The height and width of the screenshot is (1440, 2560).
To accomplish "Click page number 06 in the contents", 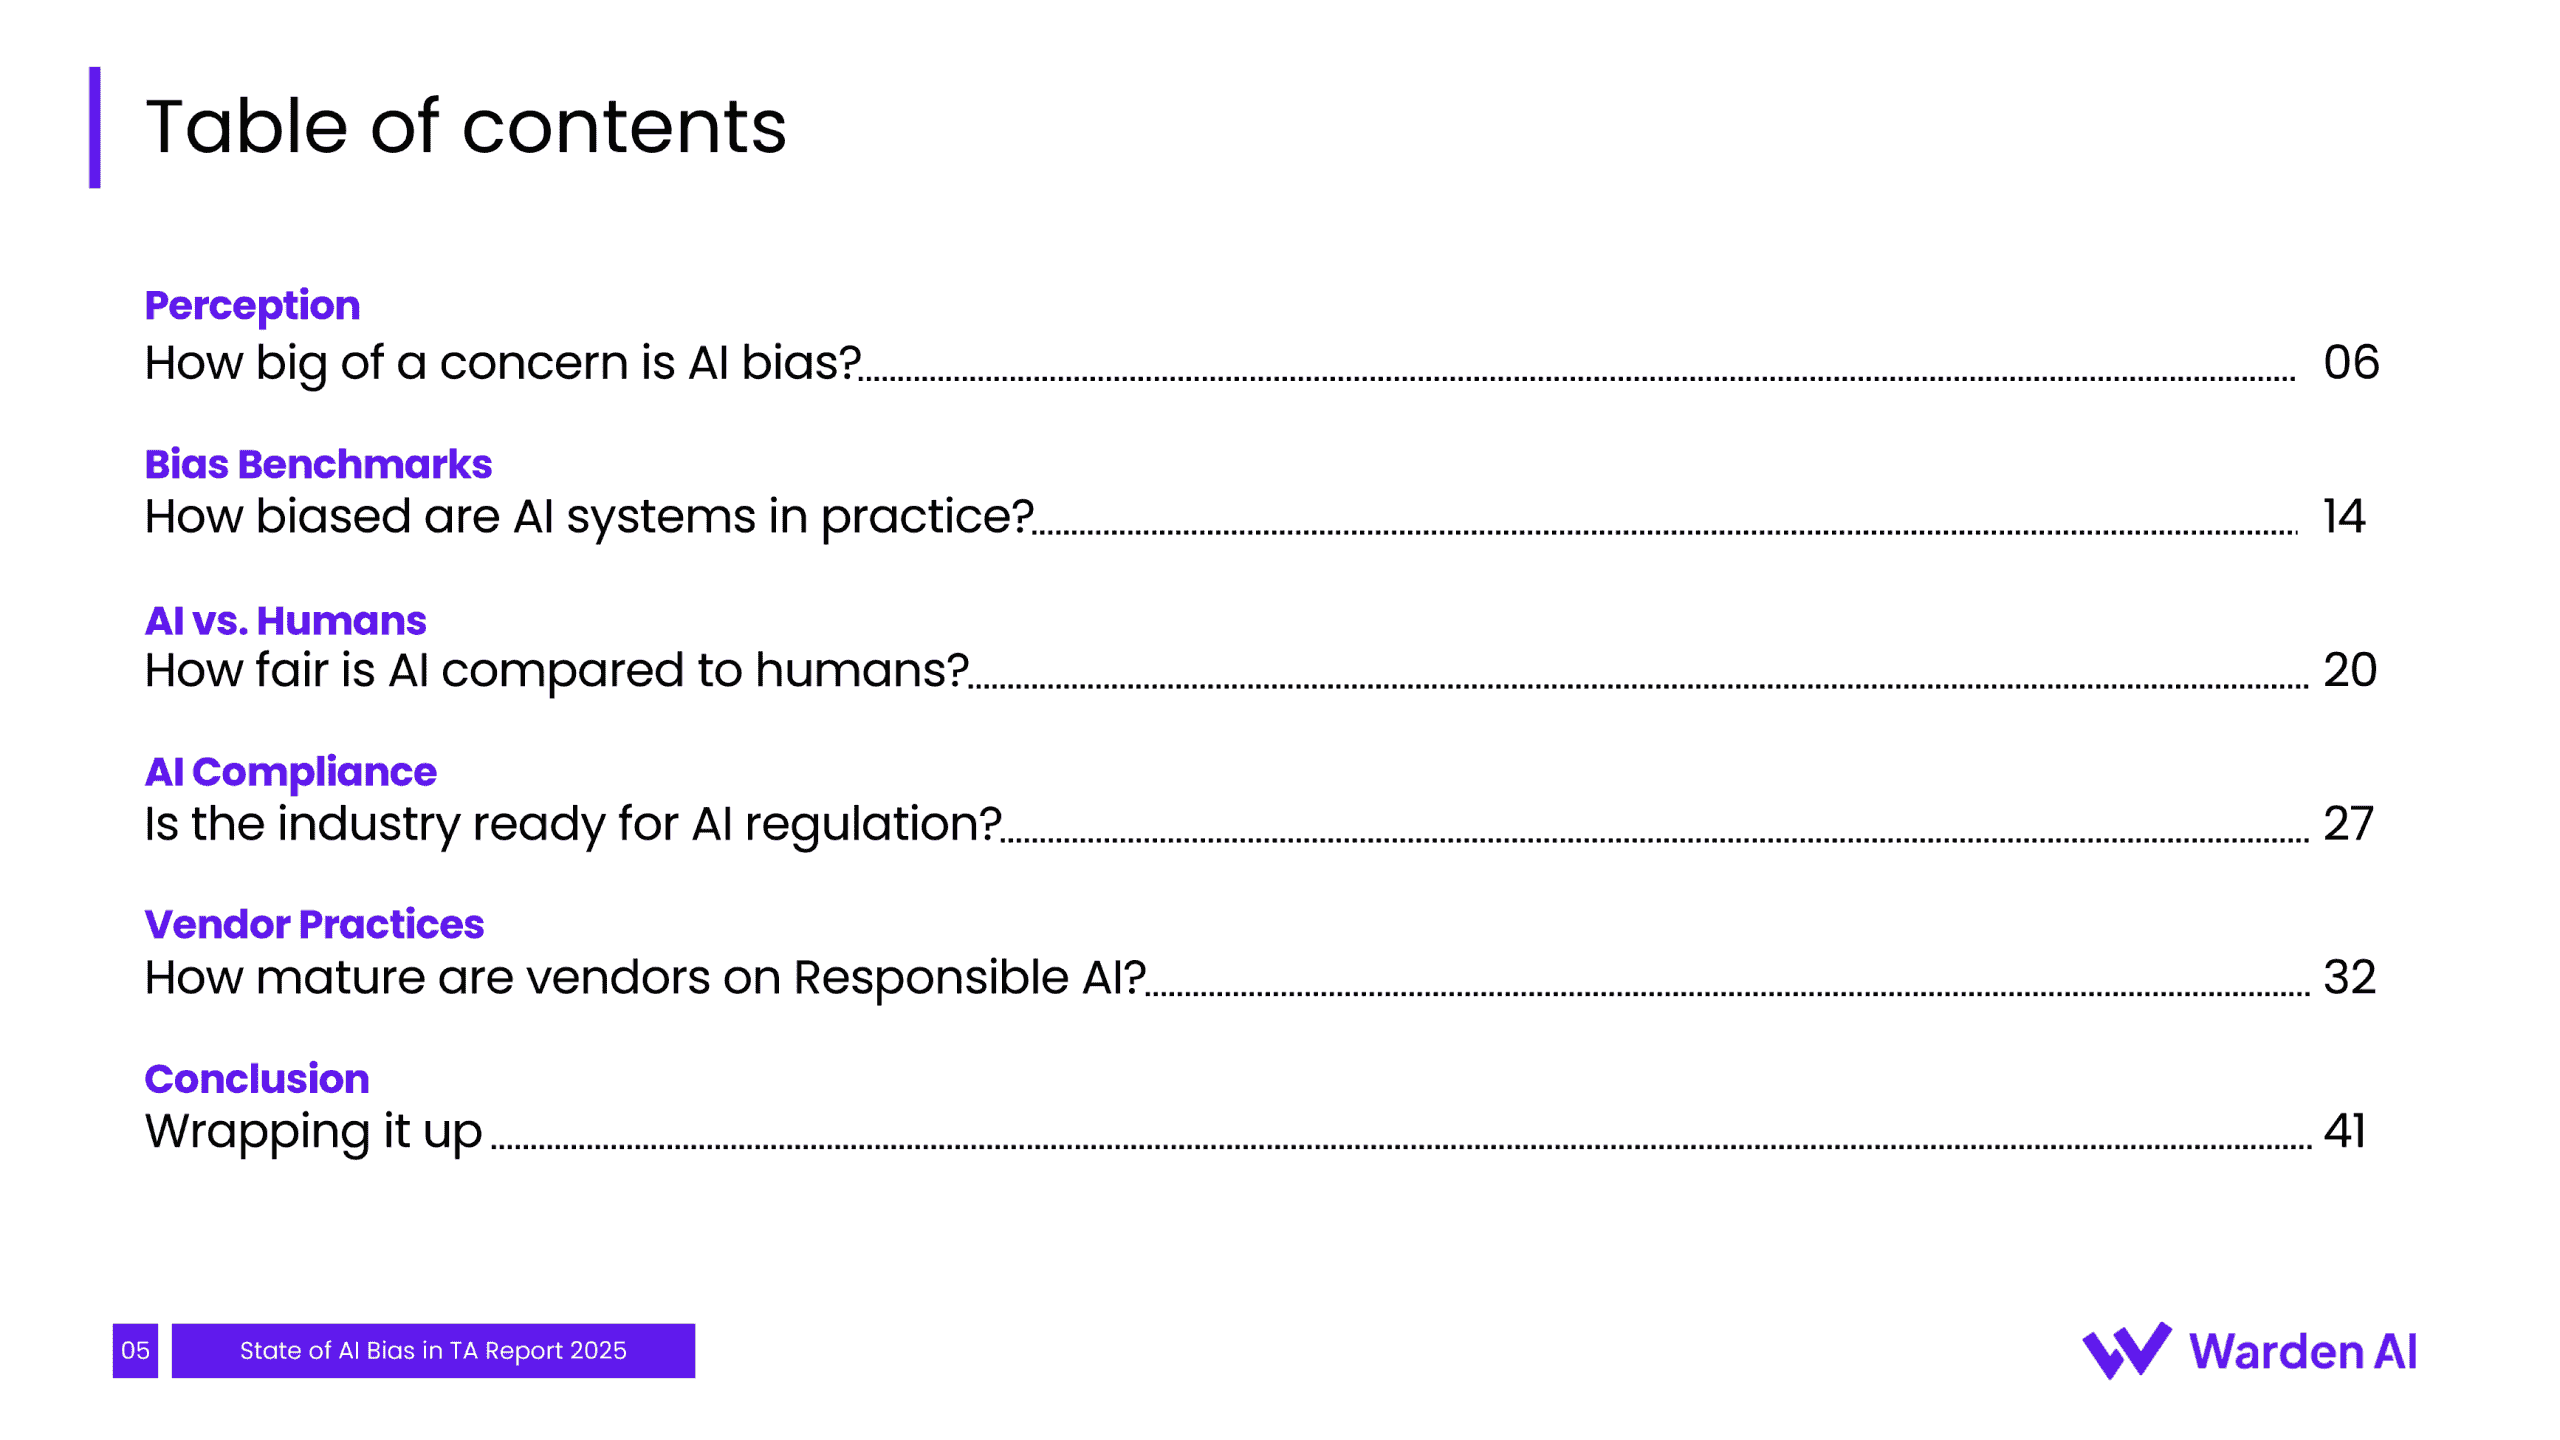I will tap(2350, 362).
